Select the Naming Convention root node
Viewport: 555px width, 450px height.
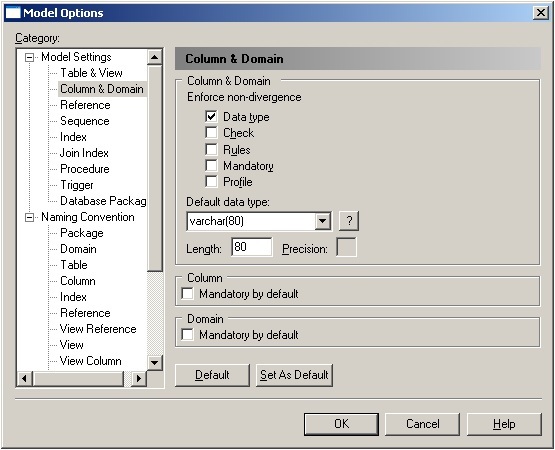pos(88,217)
